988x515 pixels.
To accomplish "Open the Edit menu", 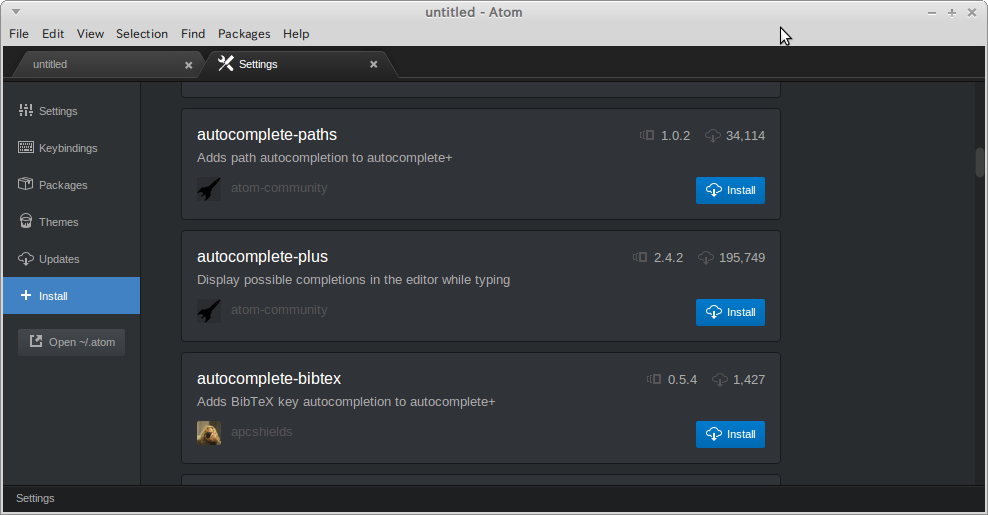I will [53, 34].
